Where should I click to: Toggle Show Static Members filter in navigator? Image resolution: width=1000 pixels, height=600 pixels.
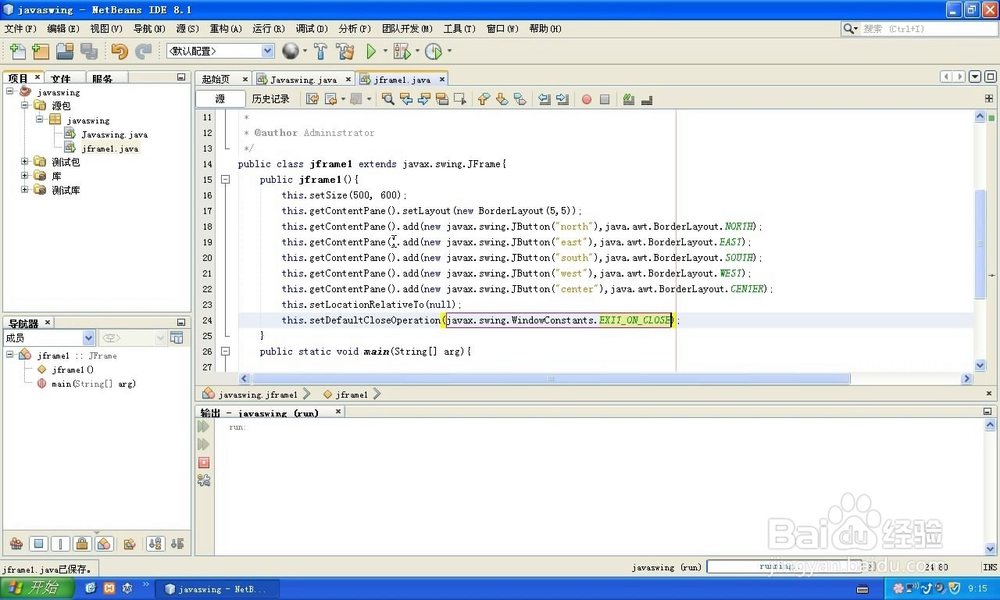[x=60, y=544]
